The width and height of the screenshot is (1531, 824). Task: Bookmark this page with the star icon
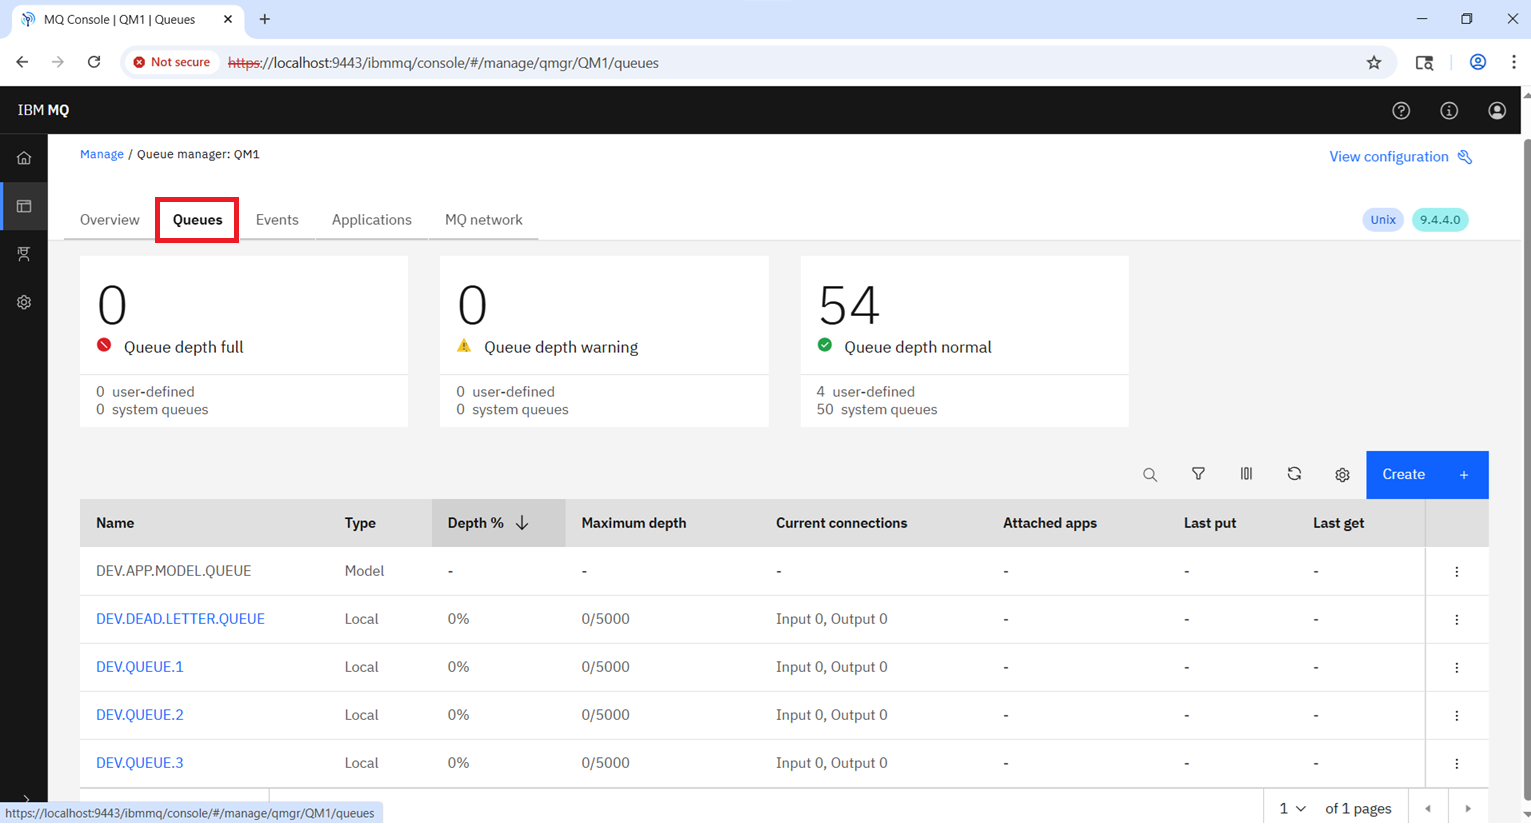[x=1374, y=63]
